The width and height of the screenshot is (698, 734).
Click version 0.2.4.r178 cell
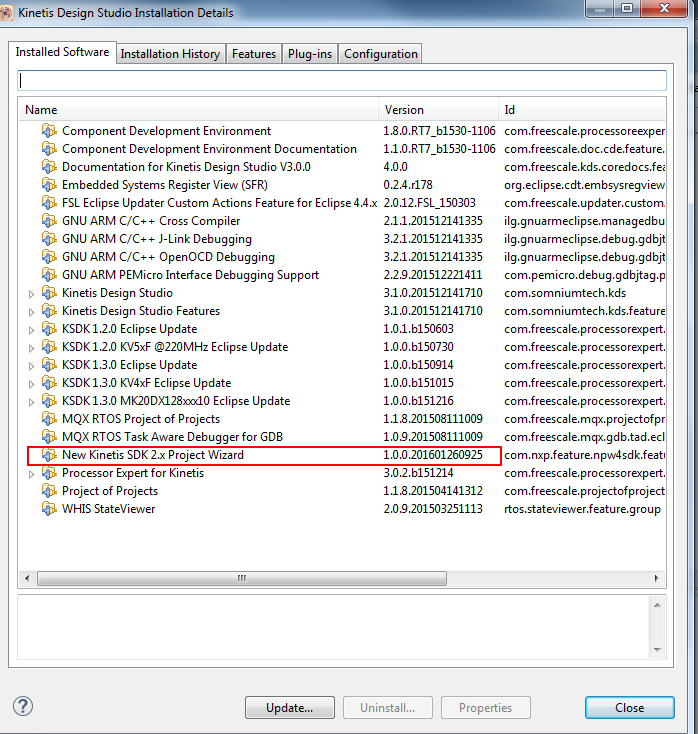click(408, 185)
